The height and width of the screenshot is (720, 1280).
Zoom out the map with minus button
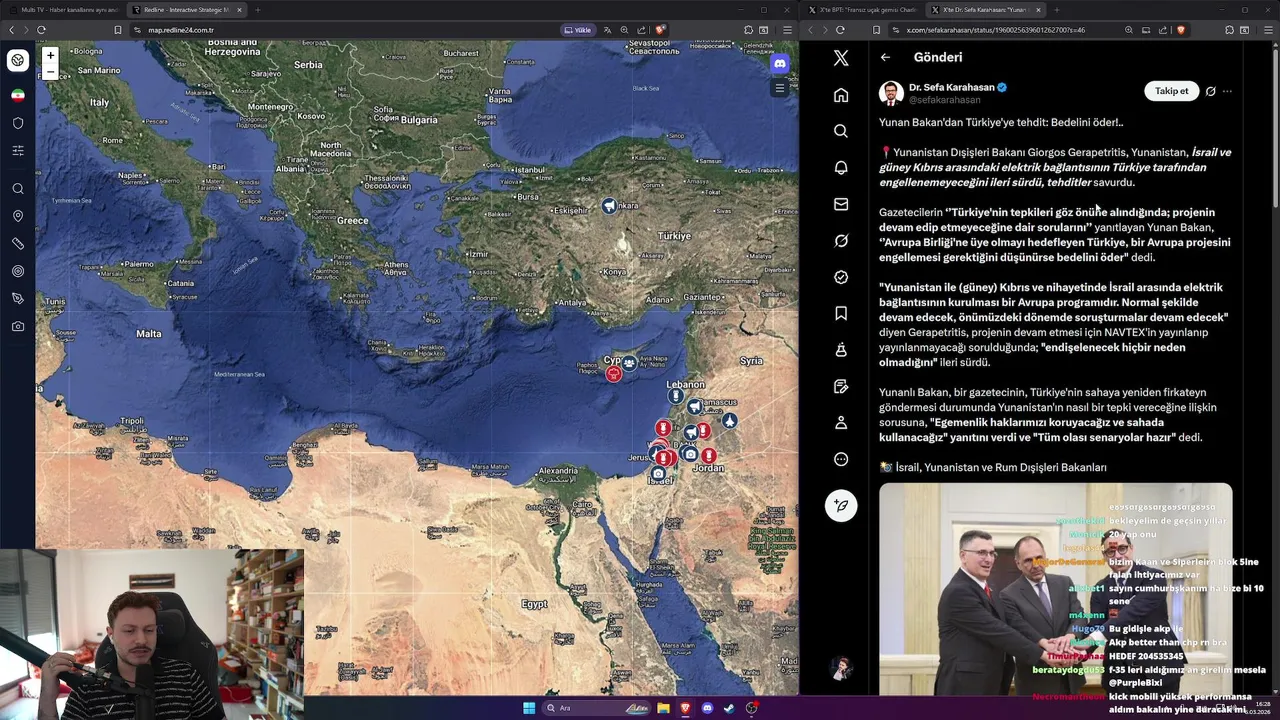click(x=50, y=71)
